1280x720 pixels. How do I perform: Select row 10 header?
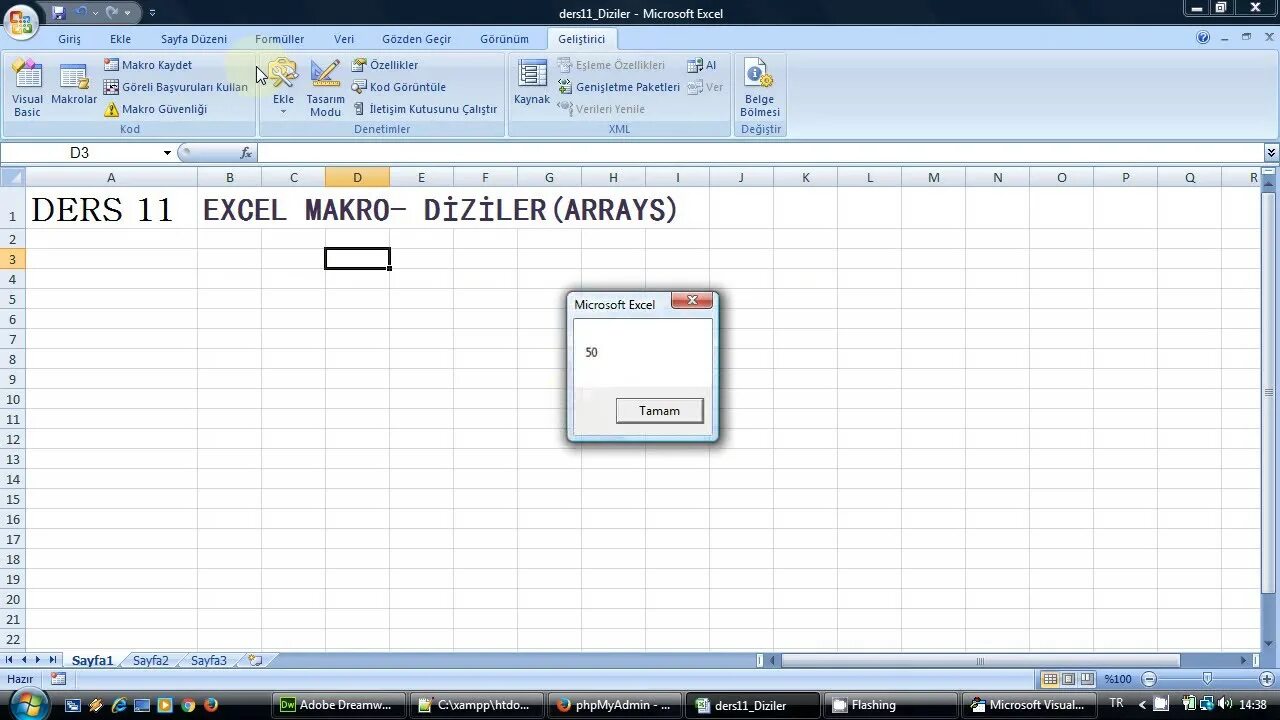coord(13,399)
